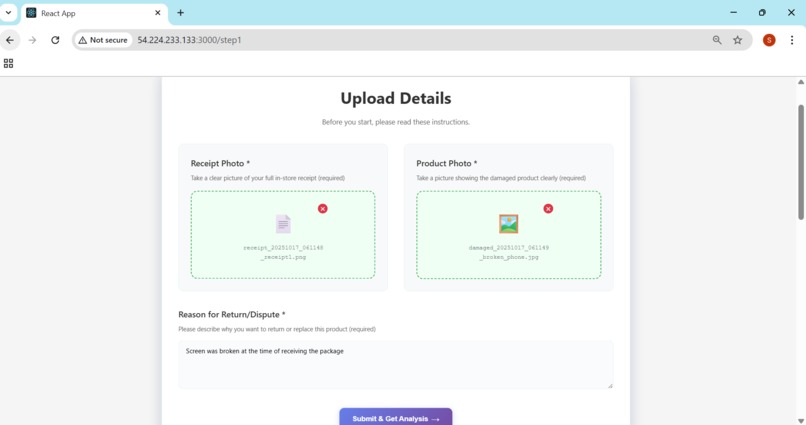Minimize the browser window
806x425 pixels.
(x=734, y=13)
